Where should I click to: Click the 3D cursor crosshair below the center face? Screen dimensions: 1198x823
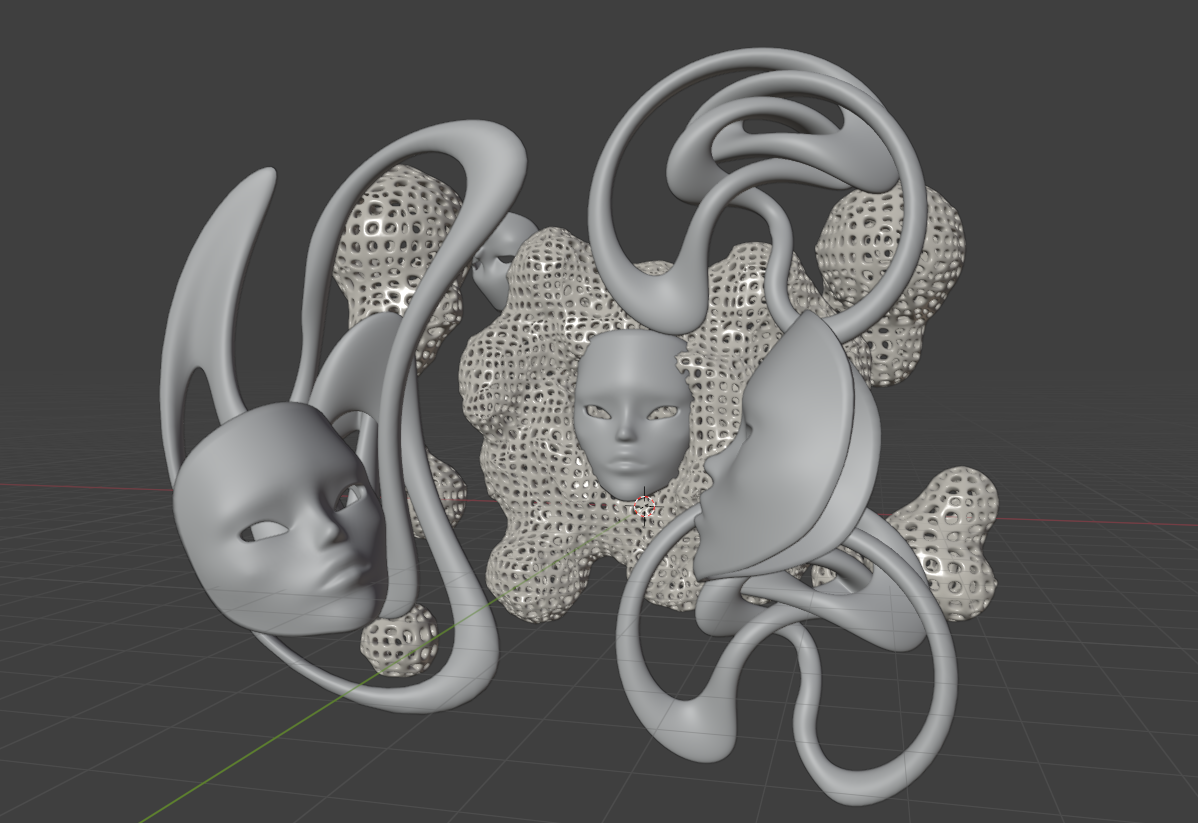click(x=645, y=504)
